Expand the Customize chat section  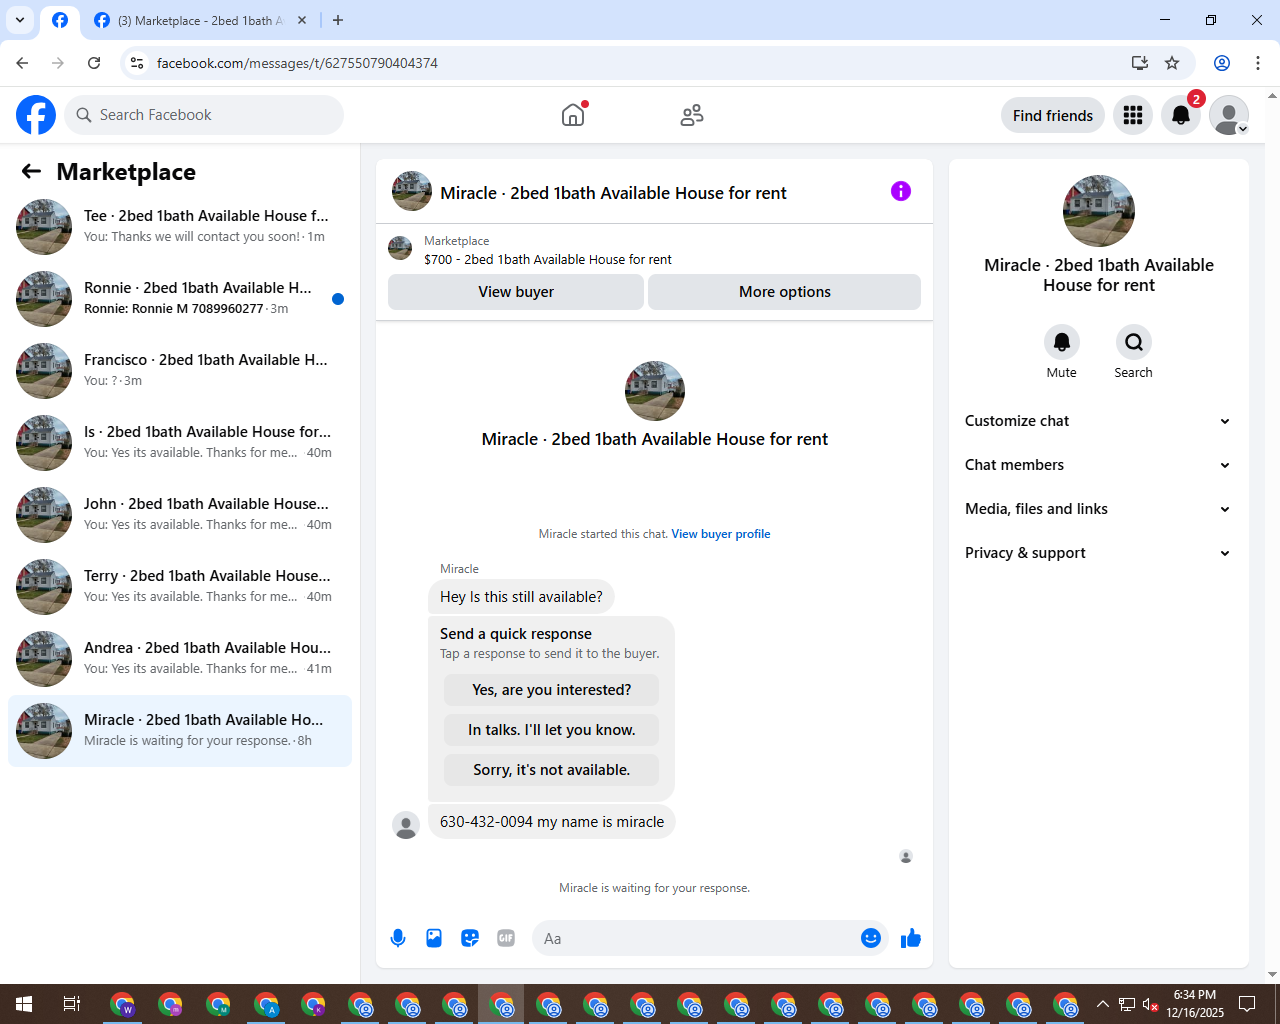click(1098, 421)
